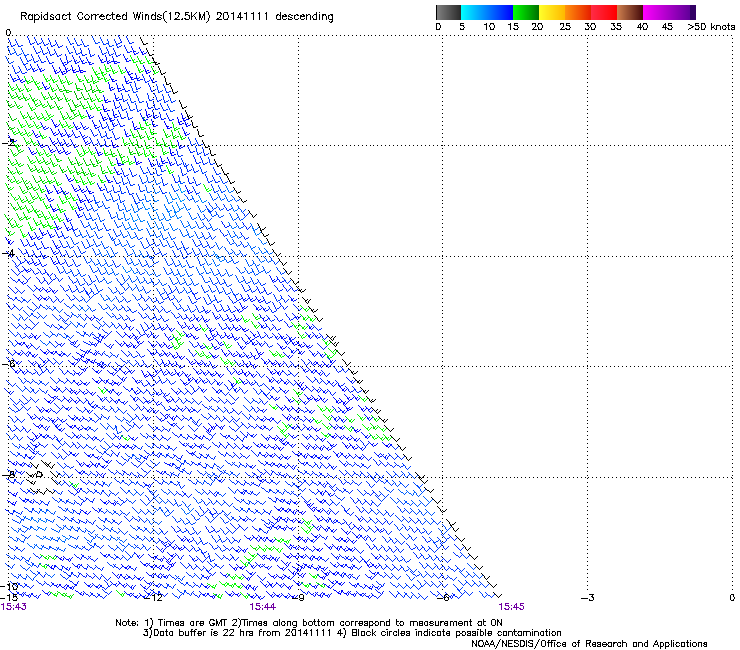Screen dimensions: 740x650
Task: Click the 'NOAA/NESDIS/Office of Research and Applications' credit
Action: (589, 644)
